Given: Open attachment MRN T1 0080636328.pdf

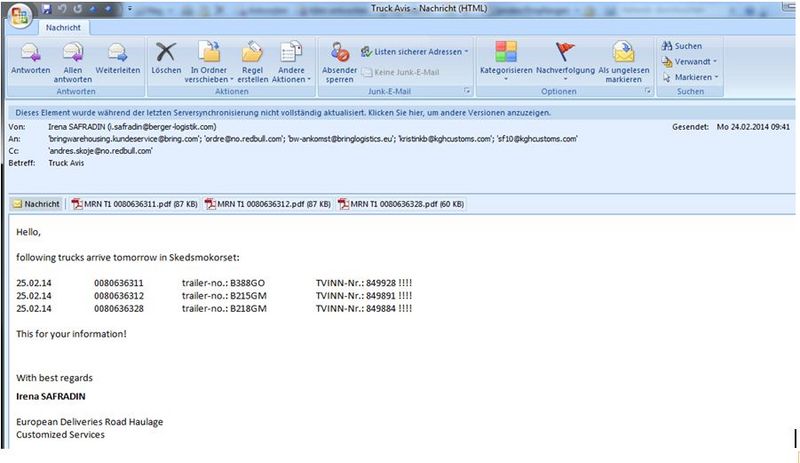Looking at the screenshot, I should pyautogui.click(x=401, y=204).
